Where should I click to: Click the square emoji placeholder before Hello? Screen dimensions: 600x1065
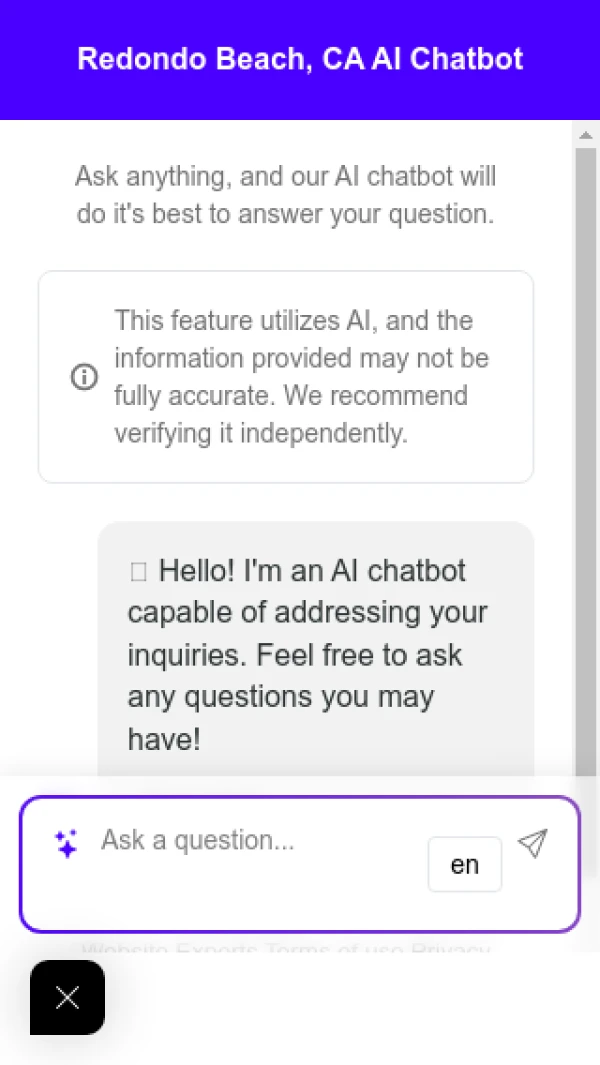[139, 573]
